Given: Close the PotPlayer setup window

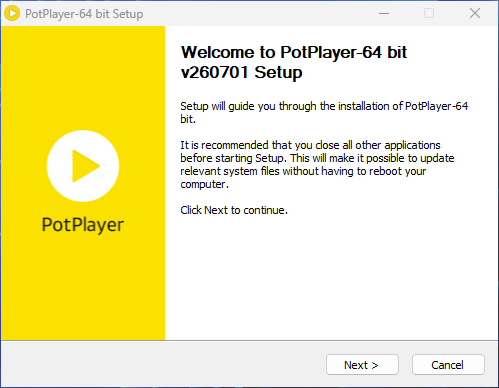Looking at the screenshot, I should (475, 14).
